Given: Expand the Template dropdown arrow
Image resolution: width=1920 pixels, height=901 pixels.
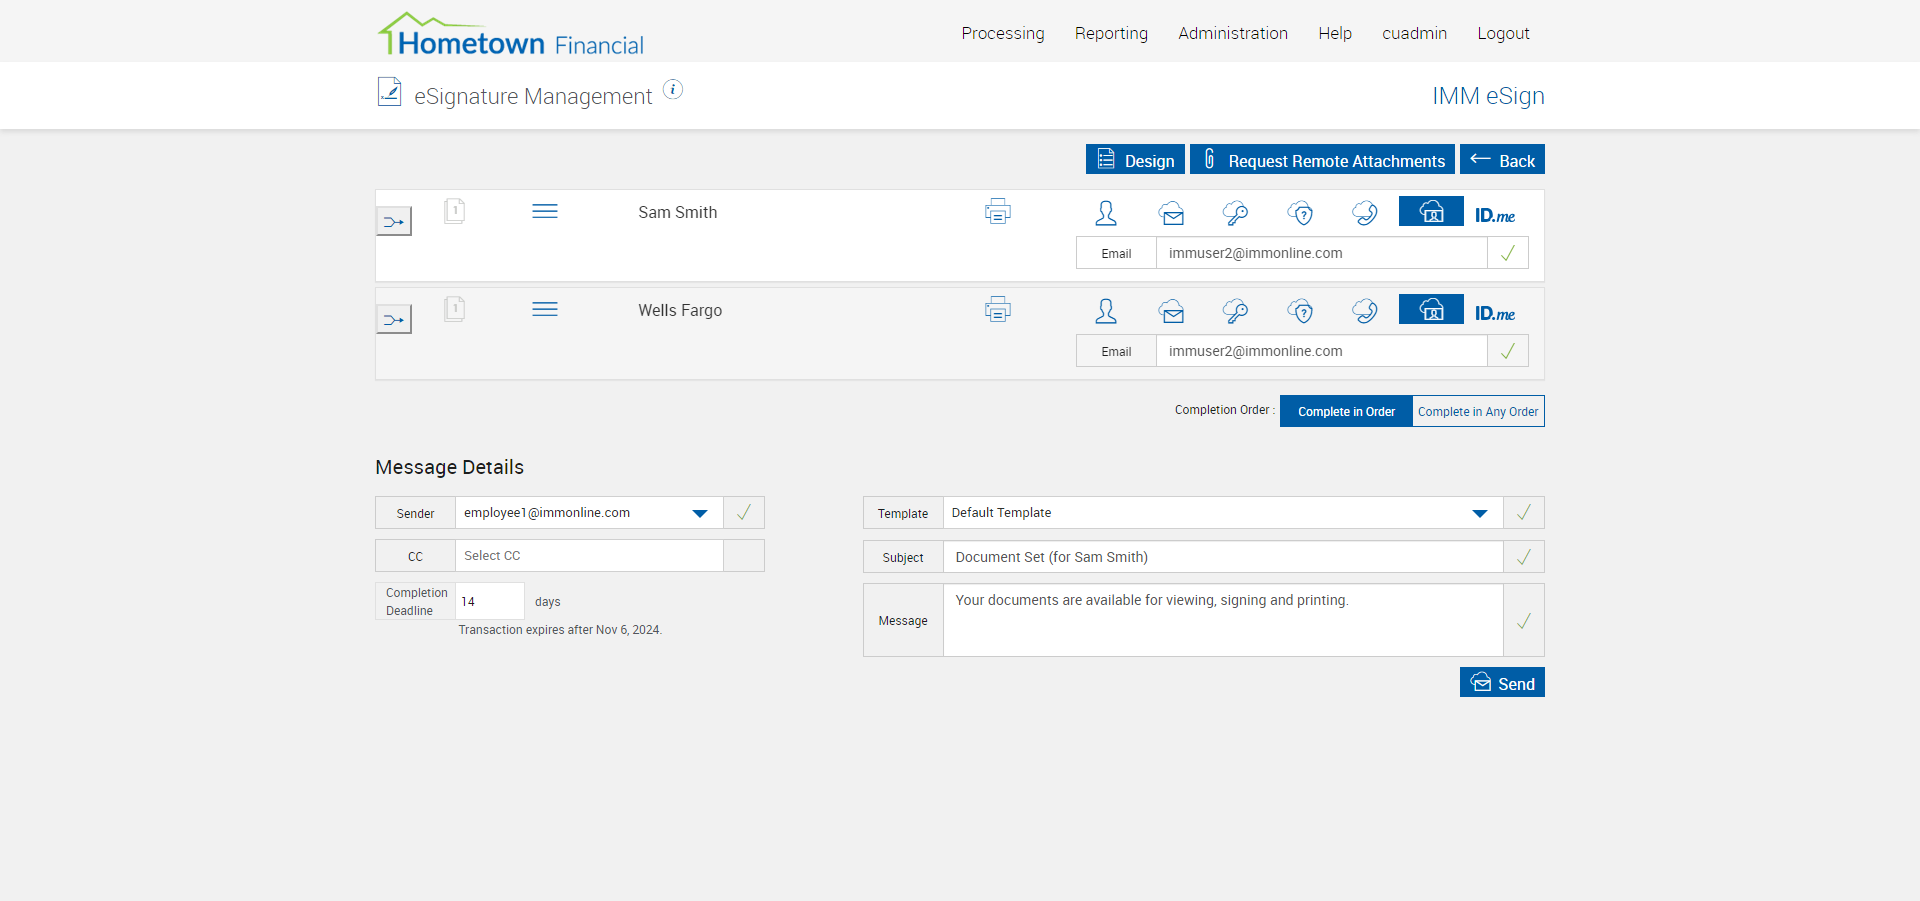Looking at the screenshot, I should pyautogui.click(x=1480, y=513).
